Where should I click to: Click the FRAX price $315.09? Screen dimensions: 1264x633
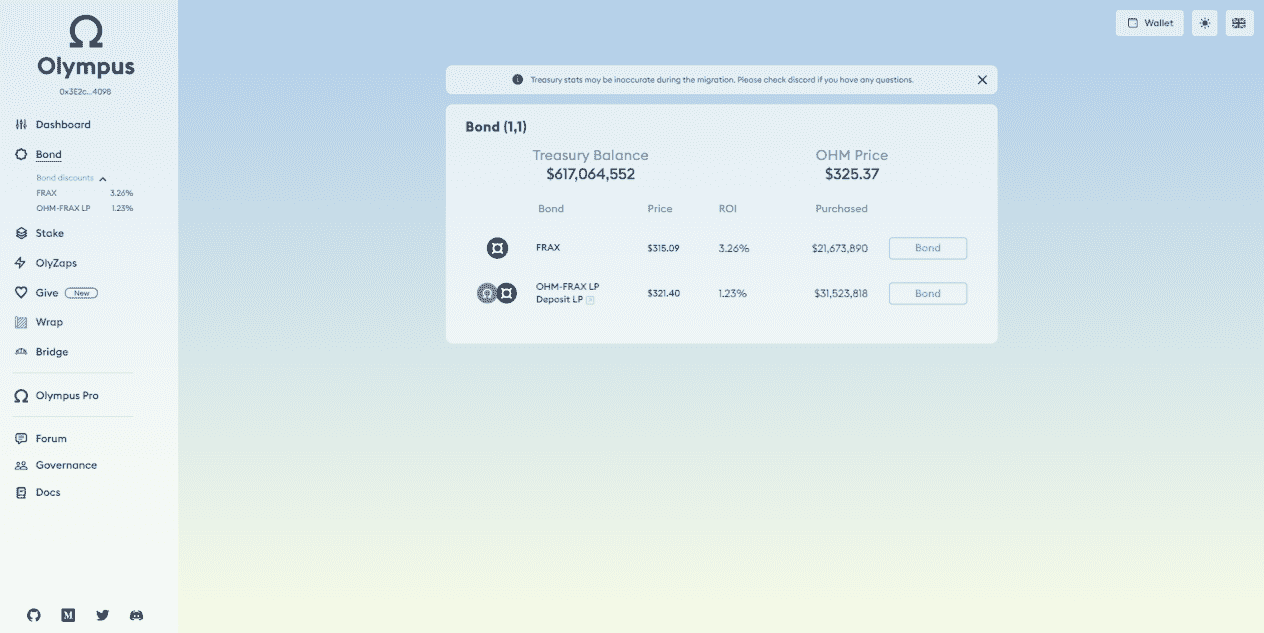point(663,248)
